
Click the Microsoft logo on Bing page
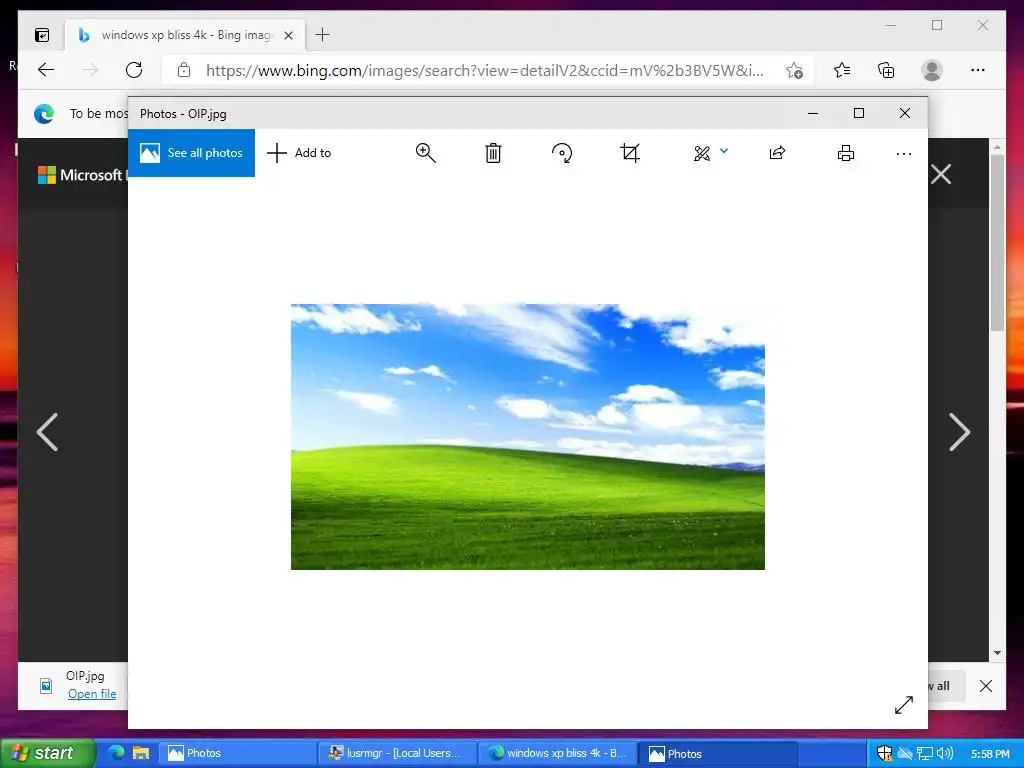(x=47, y=175)
